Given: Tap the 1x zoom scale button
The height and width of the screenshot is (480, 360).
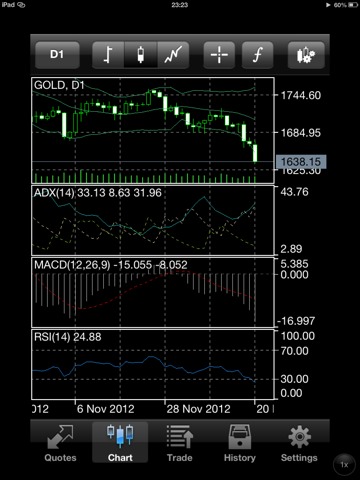Looking at the screenshot, I should 344,464.
